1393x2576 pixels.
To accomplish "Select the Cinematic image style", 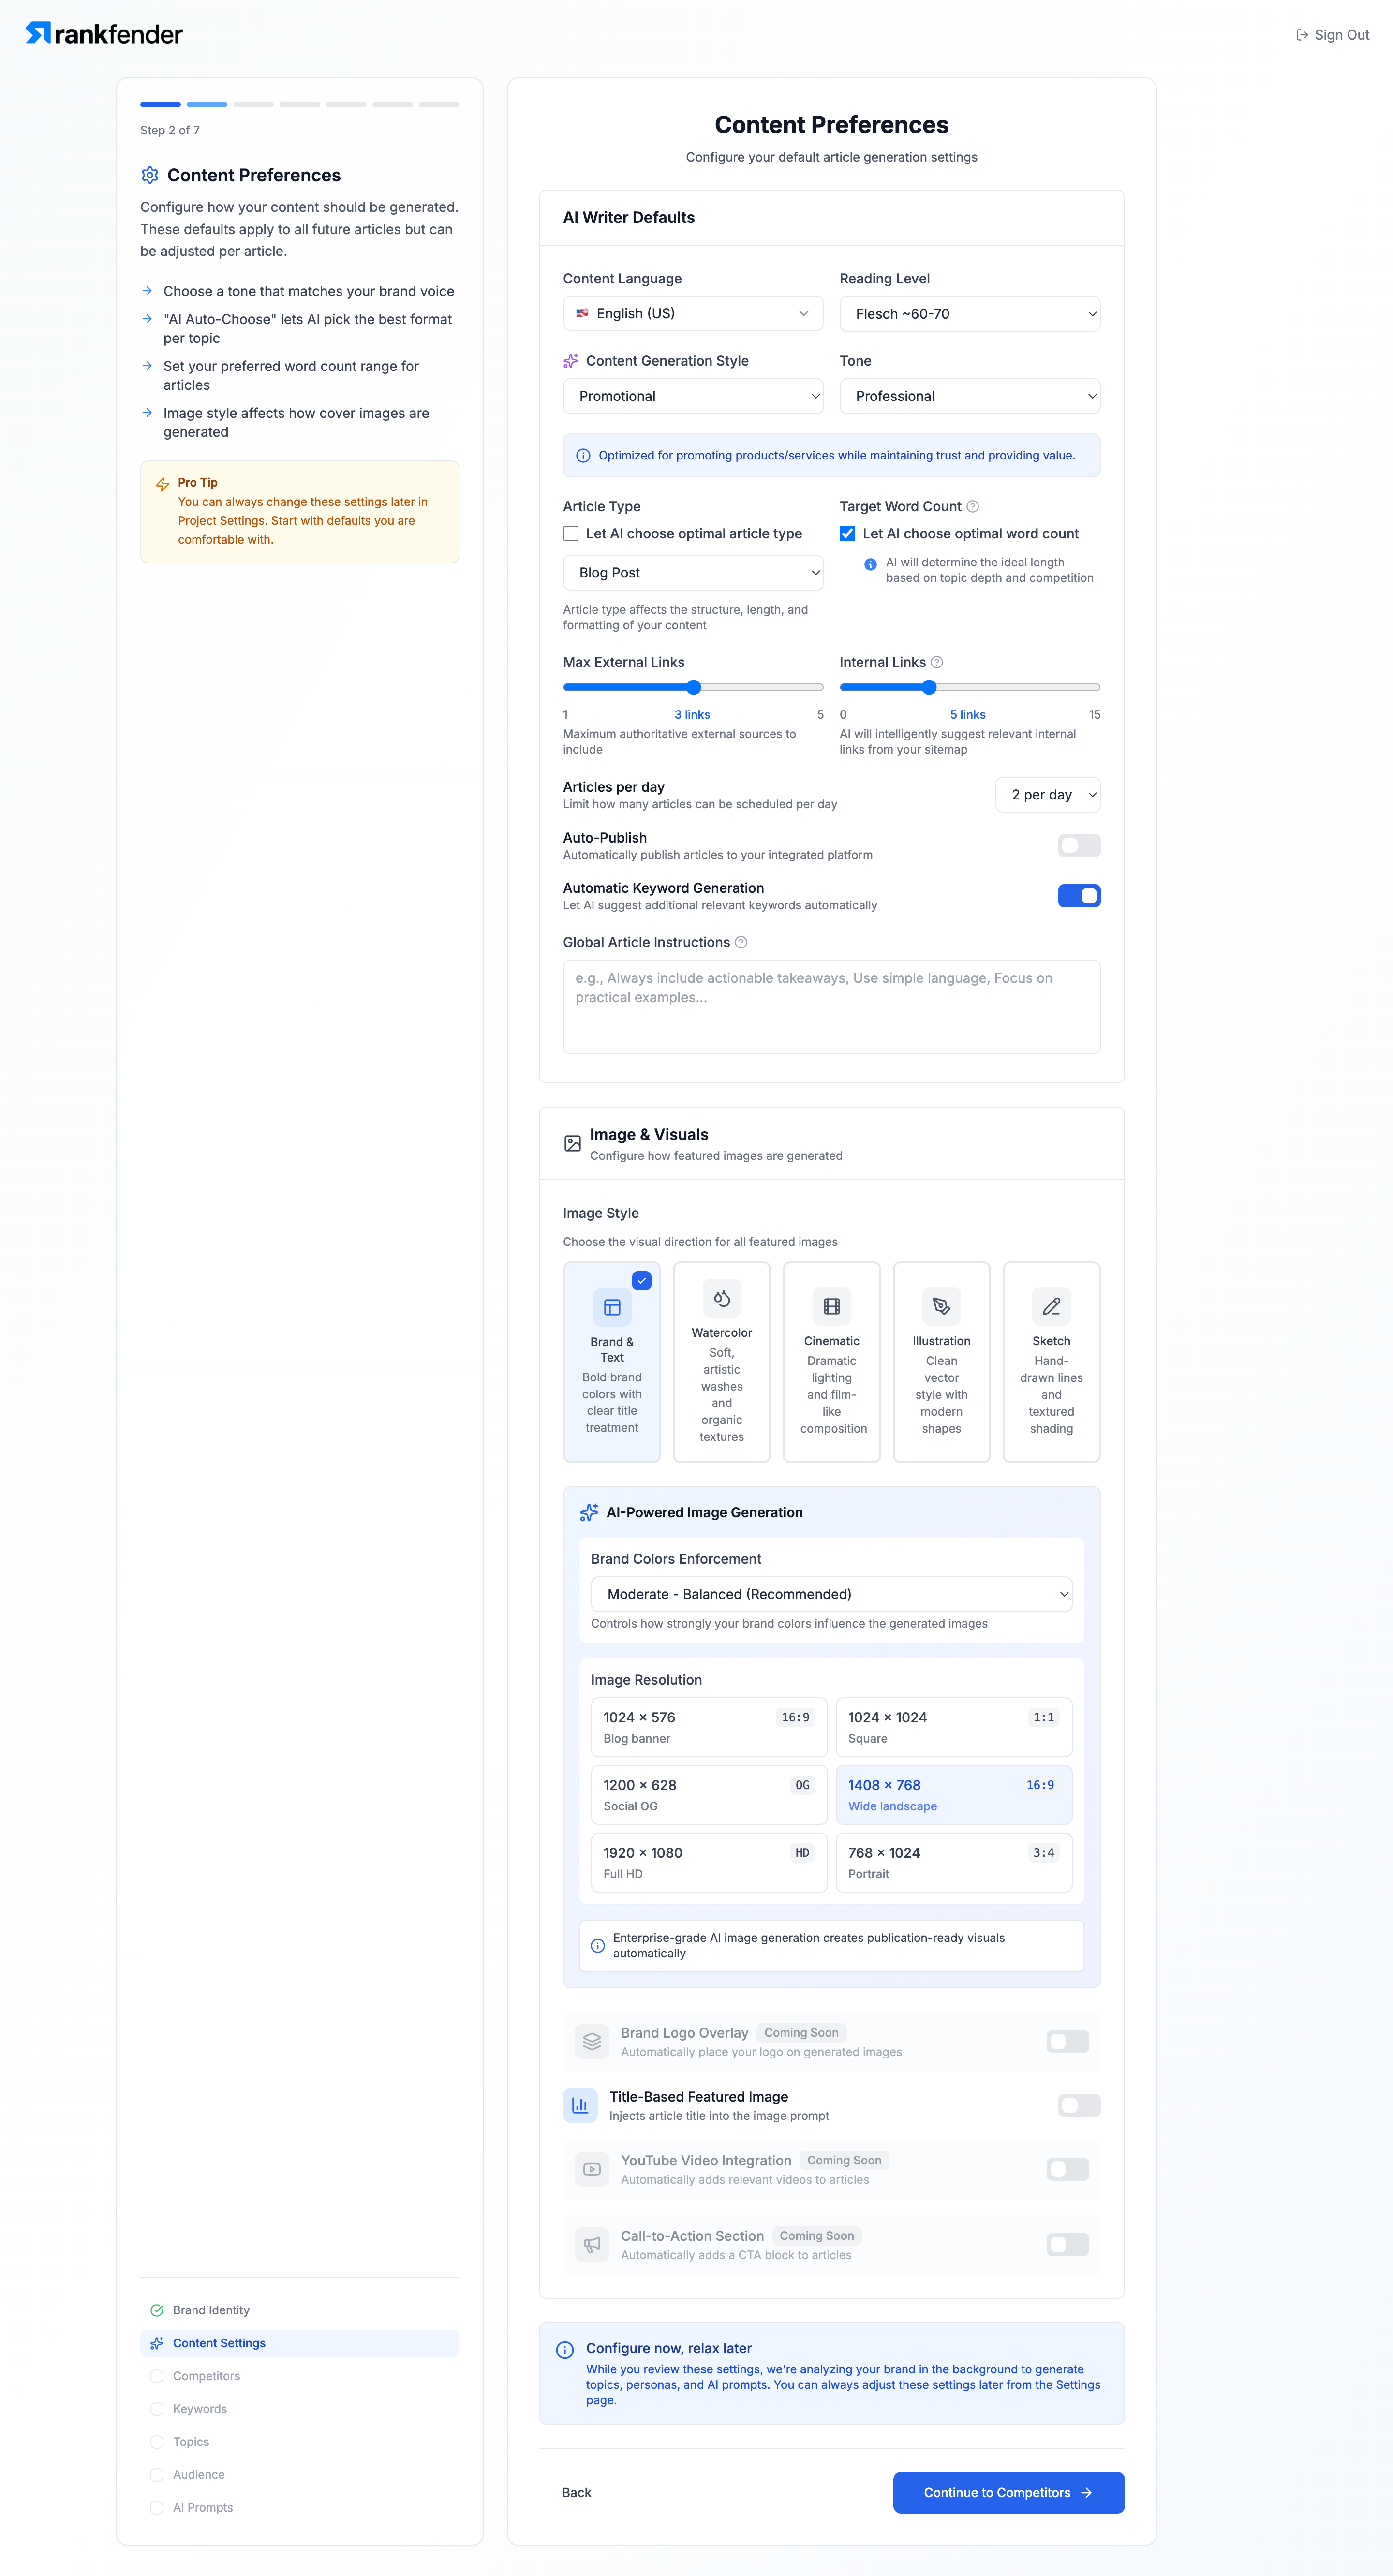I will coord(832,1362).
